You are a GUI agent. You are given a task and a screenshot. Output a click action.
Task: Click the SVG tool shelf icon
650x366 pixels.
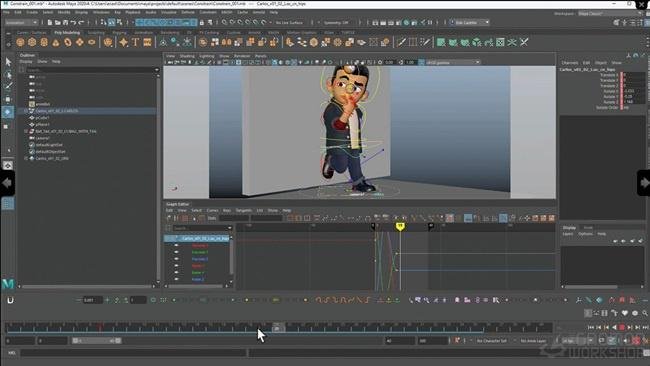[x=147, y=42]
